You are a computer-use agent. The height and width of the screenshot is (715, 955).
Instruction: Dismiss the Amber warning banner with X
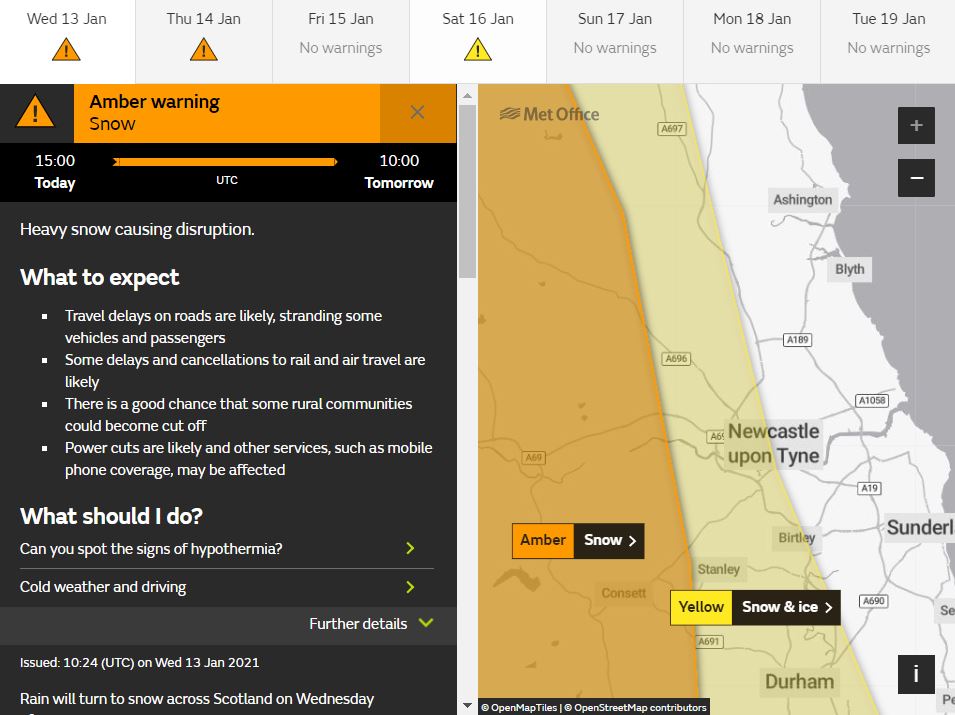click(x=418, y=113)
